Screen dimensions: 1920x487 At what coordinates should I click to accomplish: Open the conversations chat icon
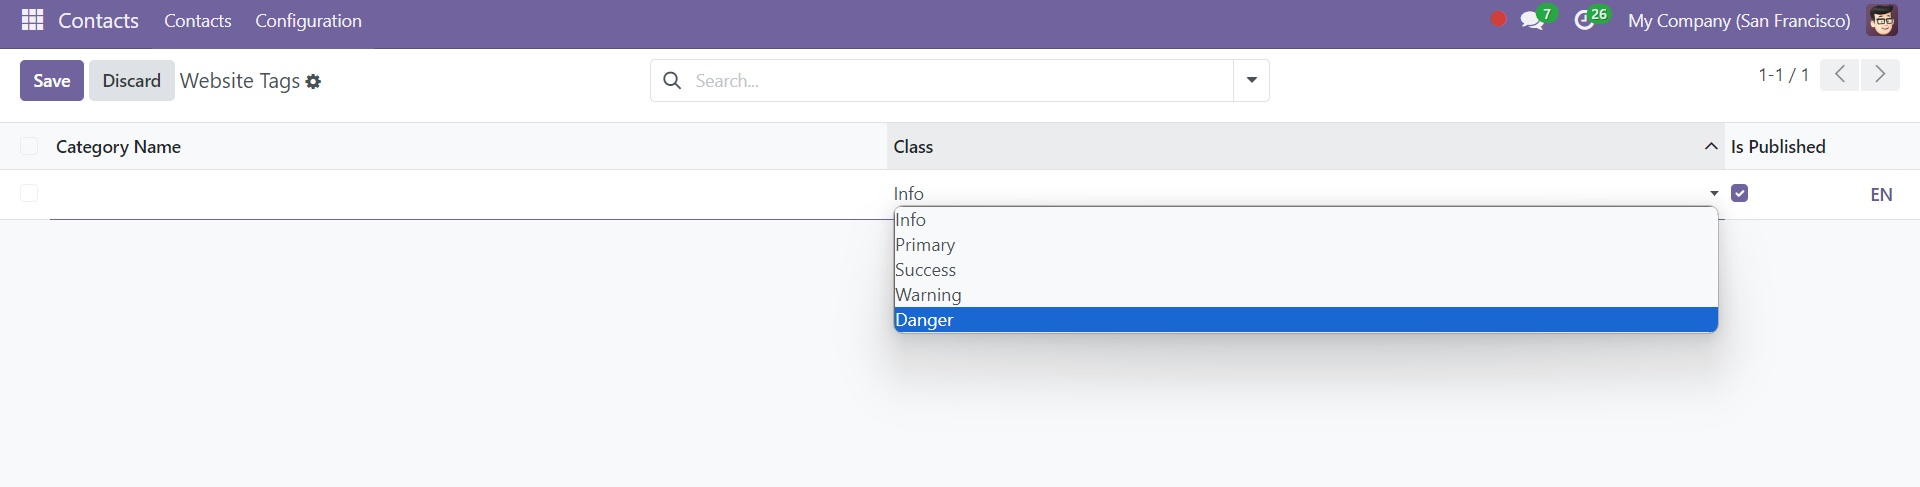click(x=1531, y=21)
